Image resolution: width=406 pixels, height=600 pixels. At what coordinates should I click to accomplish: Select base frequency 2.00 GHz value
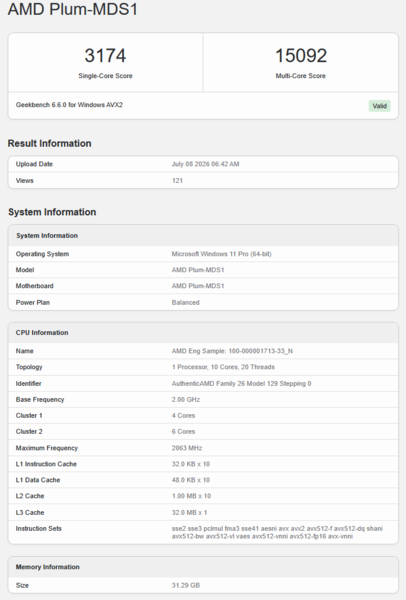(186, 400)
